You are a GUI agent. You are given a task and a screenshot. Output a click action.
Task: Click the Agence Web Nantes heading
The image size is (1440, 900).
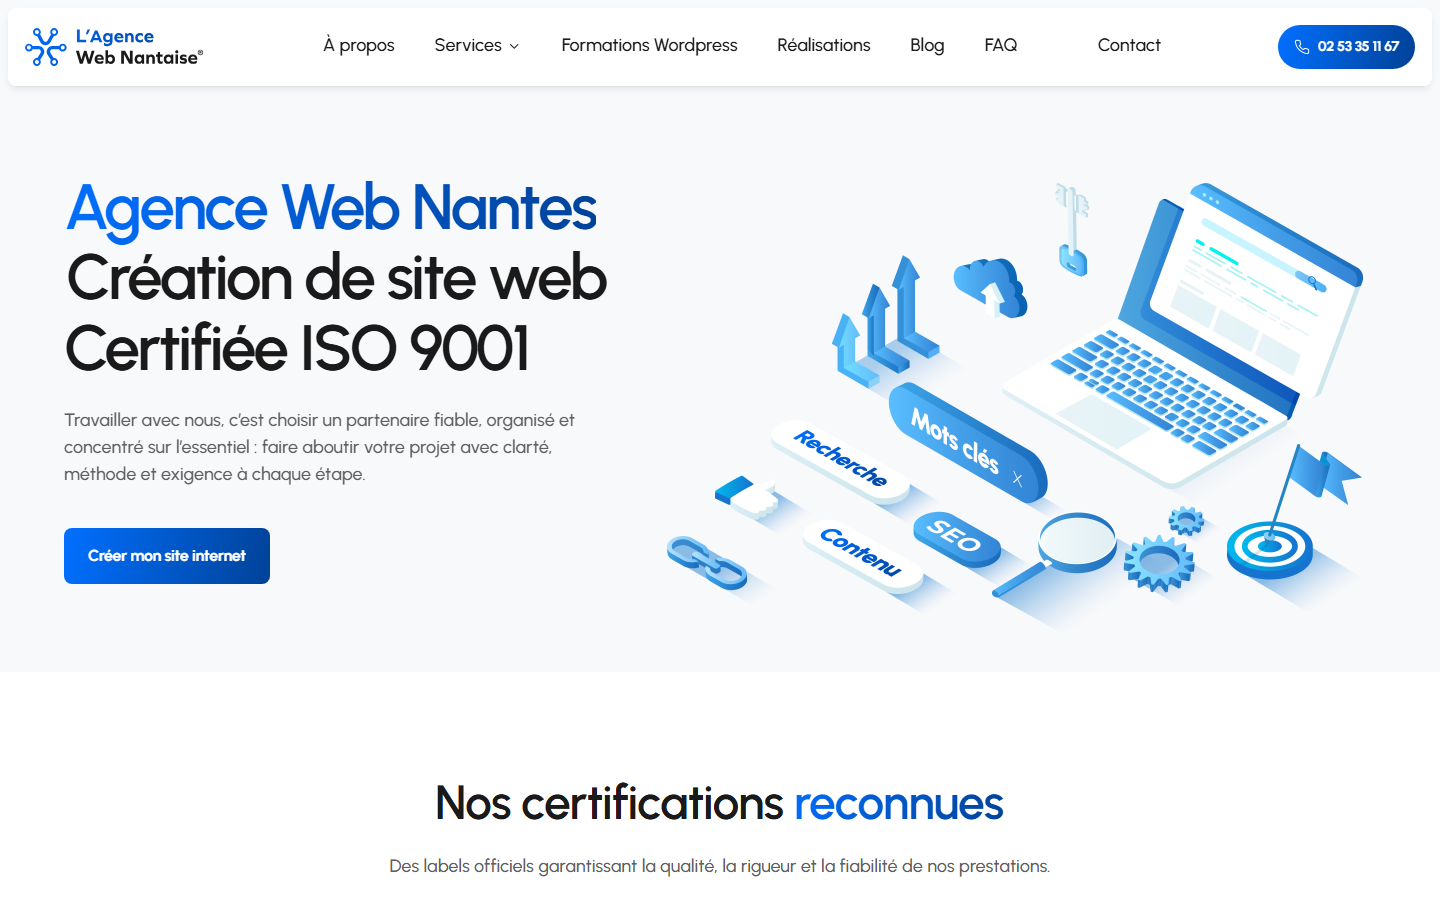point(332,210)
